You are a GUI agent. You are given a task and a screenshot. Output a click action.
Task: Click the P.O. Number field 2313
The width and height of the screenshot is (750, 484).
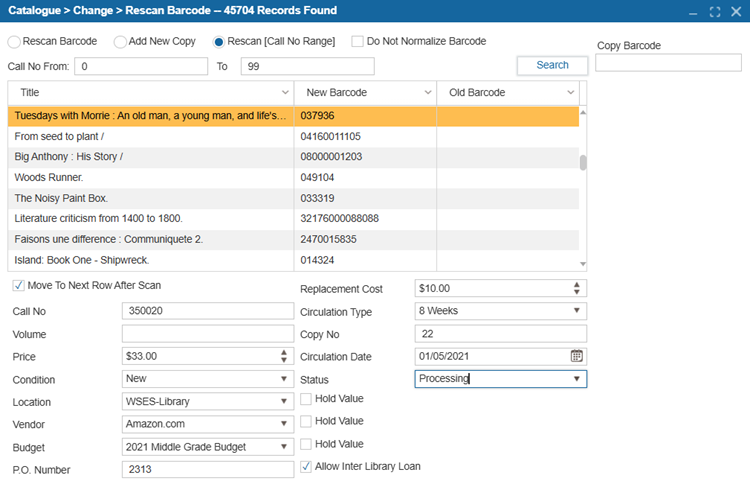point(208,470)
